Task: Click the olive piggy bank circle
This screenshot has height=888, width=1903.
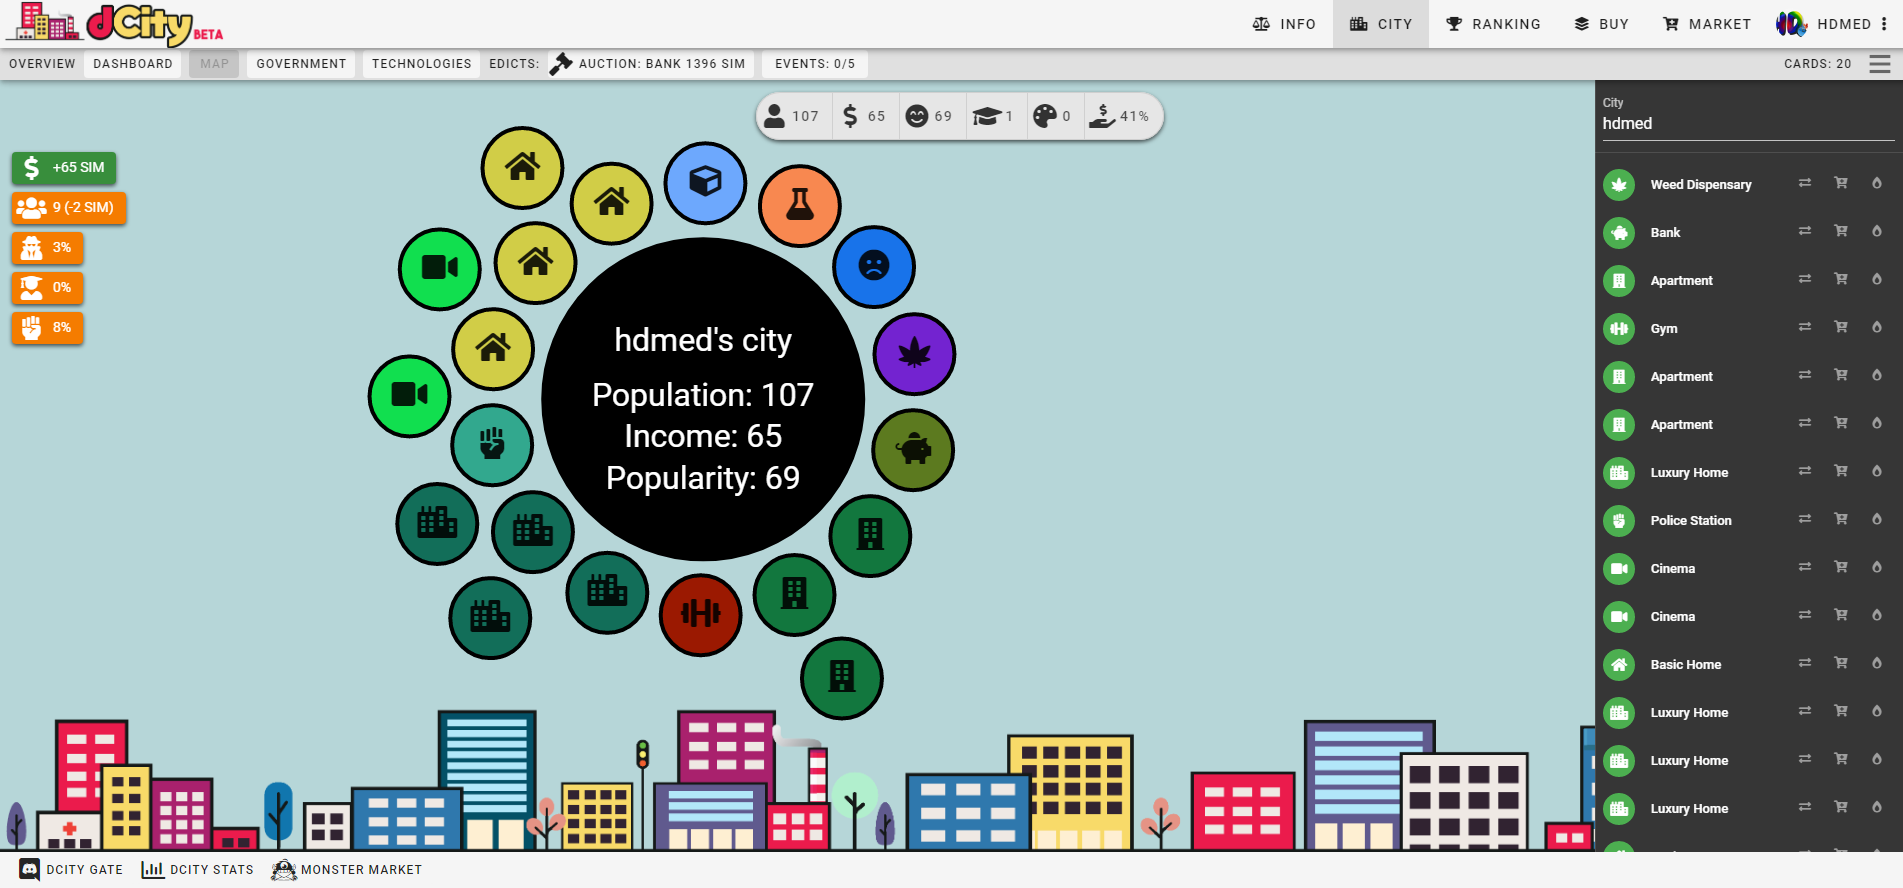Action: 913,450
